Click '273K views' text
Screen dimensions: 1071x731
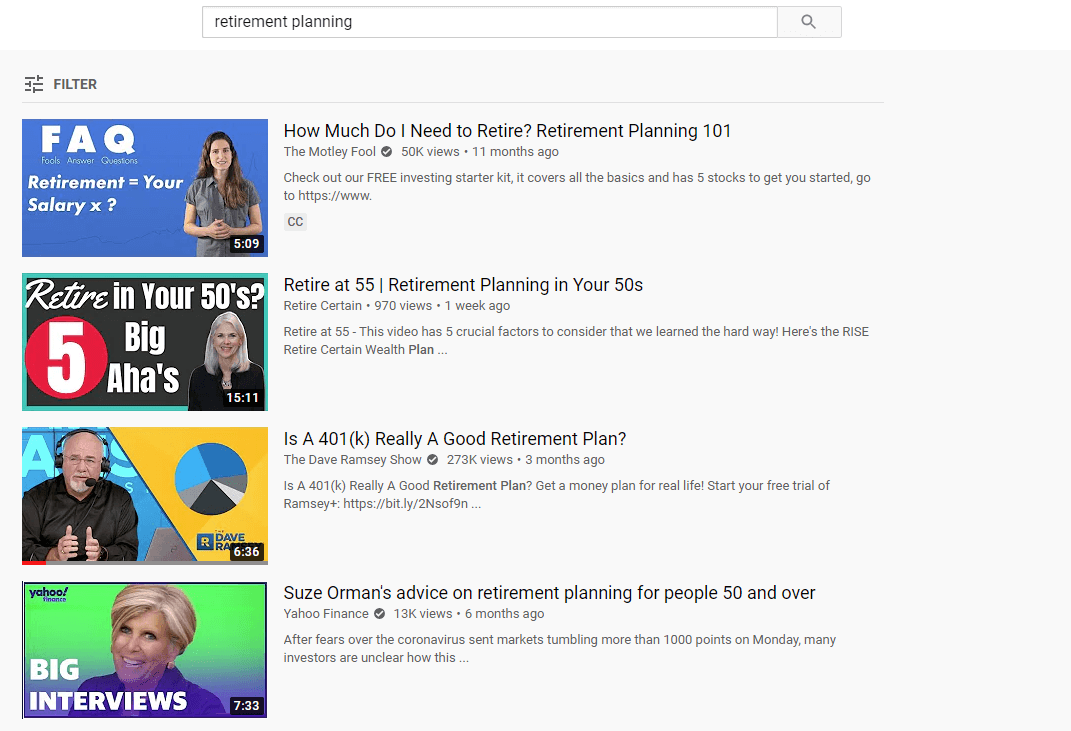479,460
